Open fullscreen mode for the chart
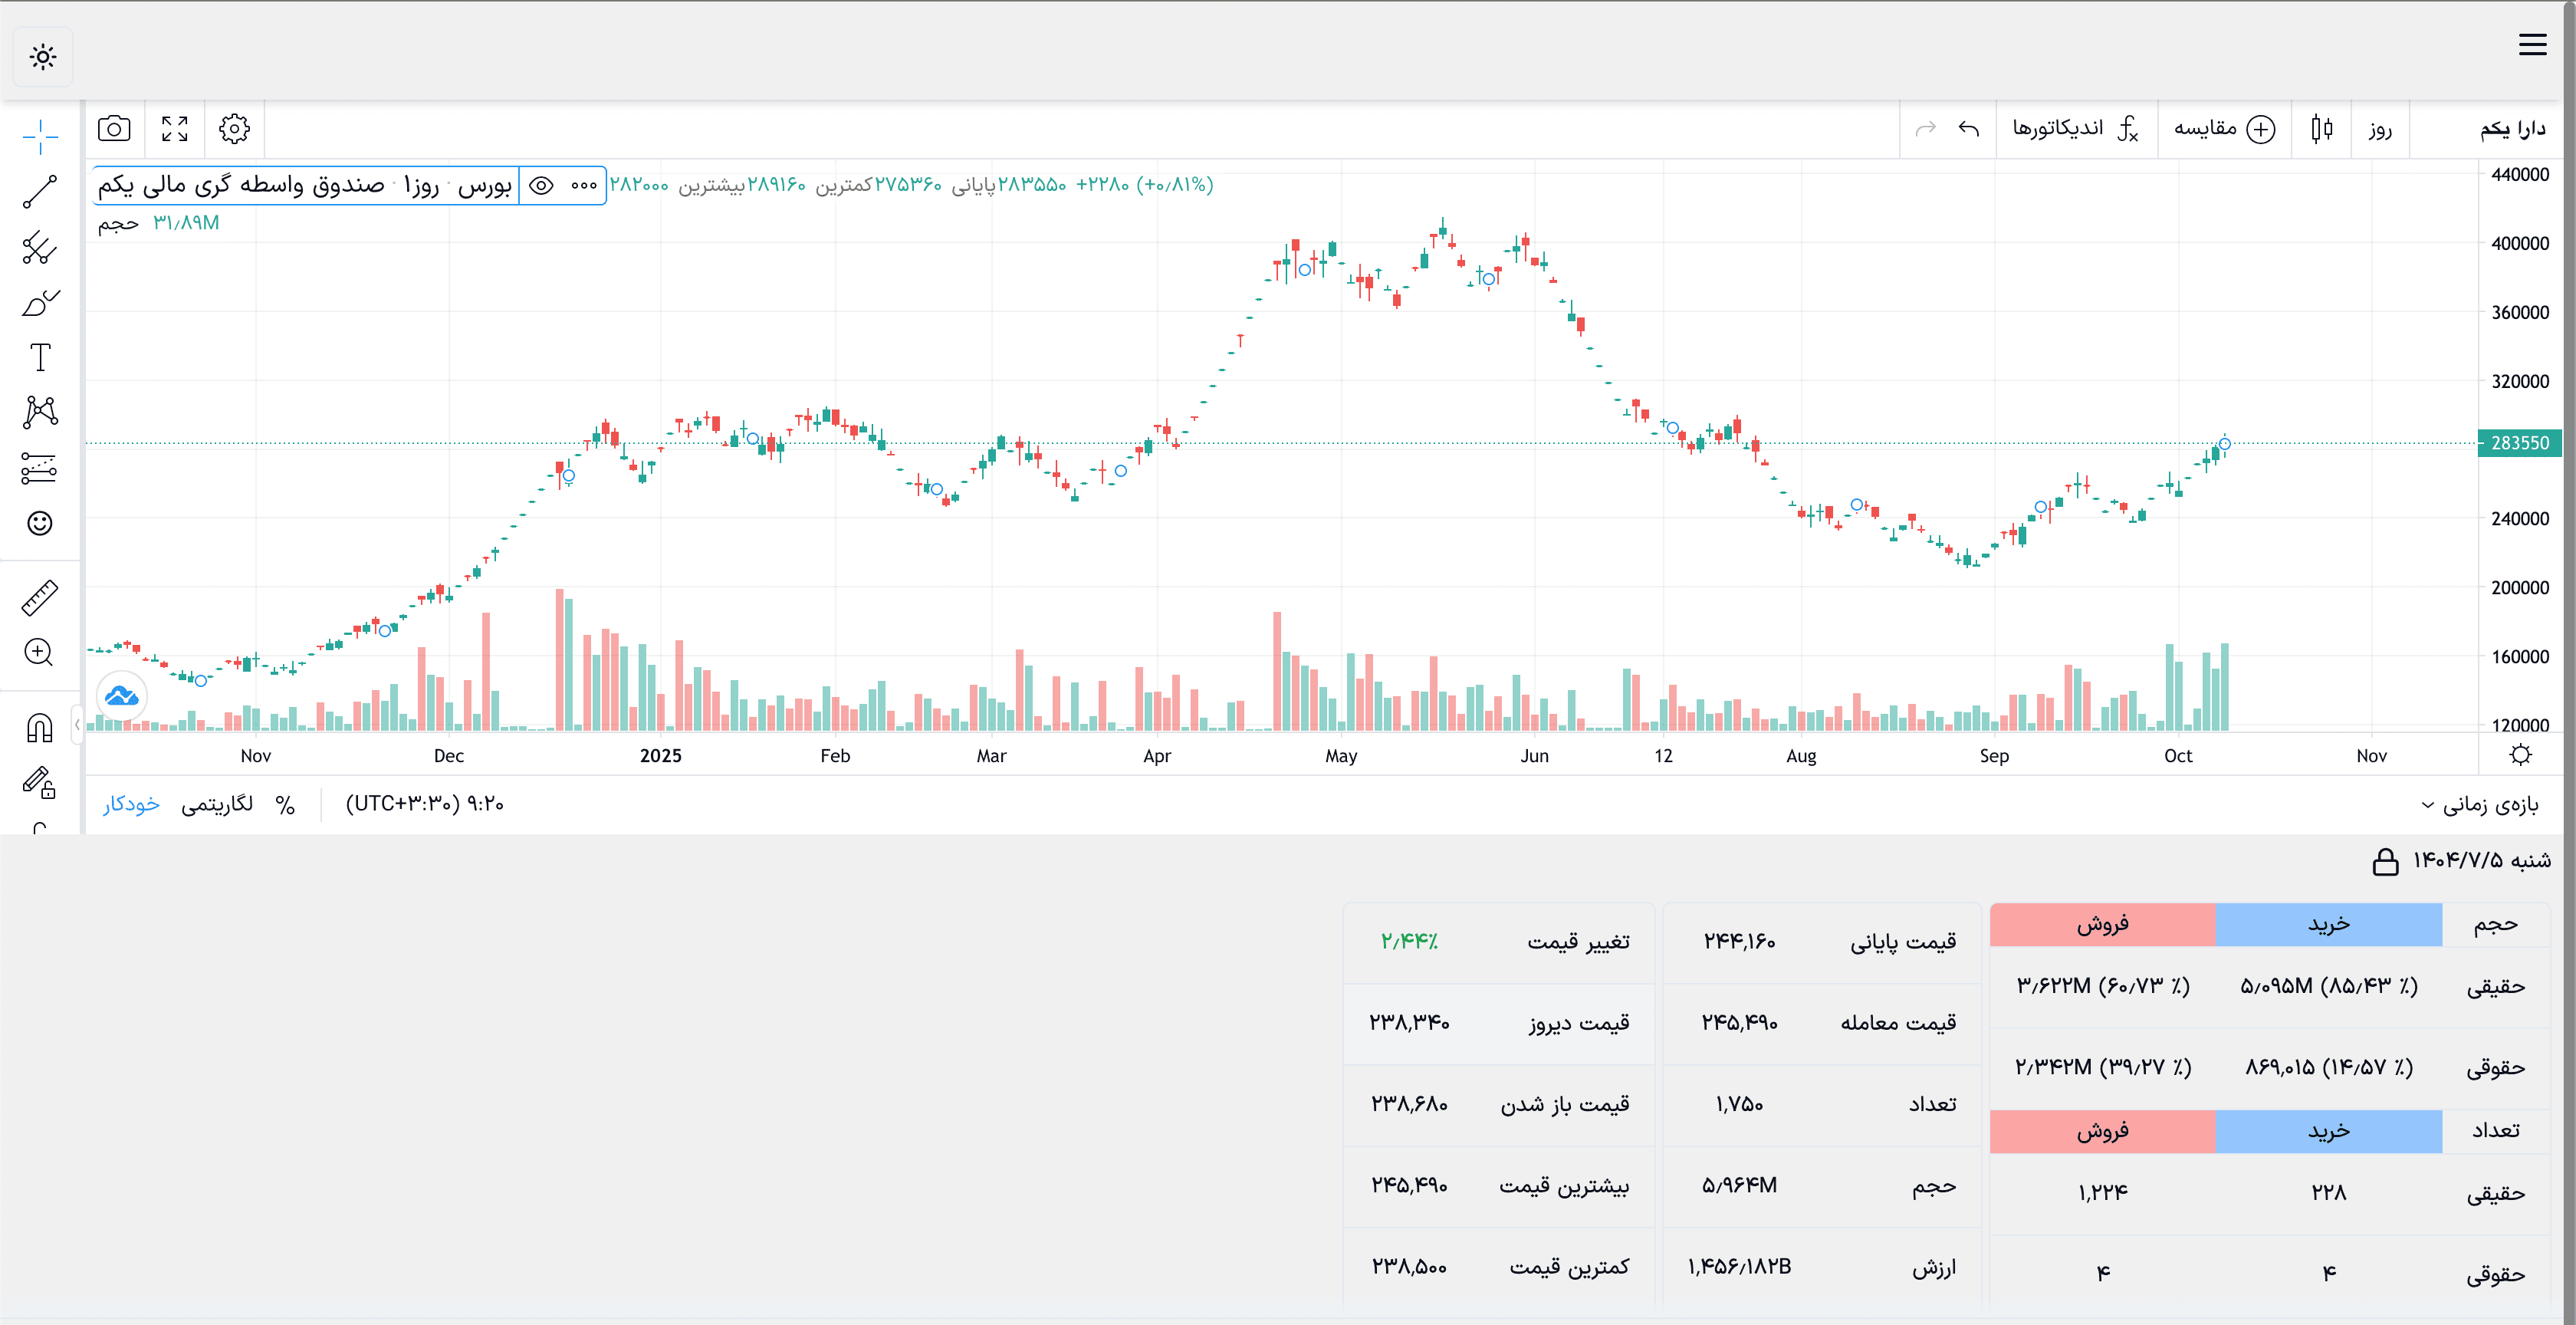The width and height of the screenshot is (2576, 1325). [x=175, y=129]
